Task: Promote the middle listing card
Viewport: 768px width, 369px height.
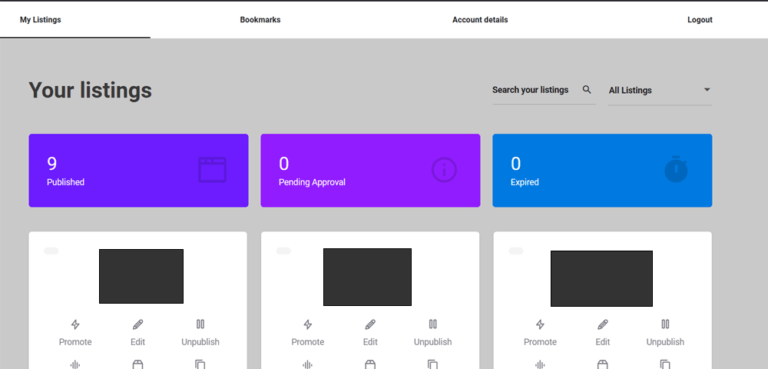Action: tap(308, 332)
